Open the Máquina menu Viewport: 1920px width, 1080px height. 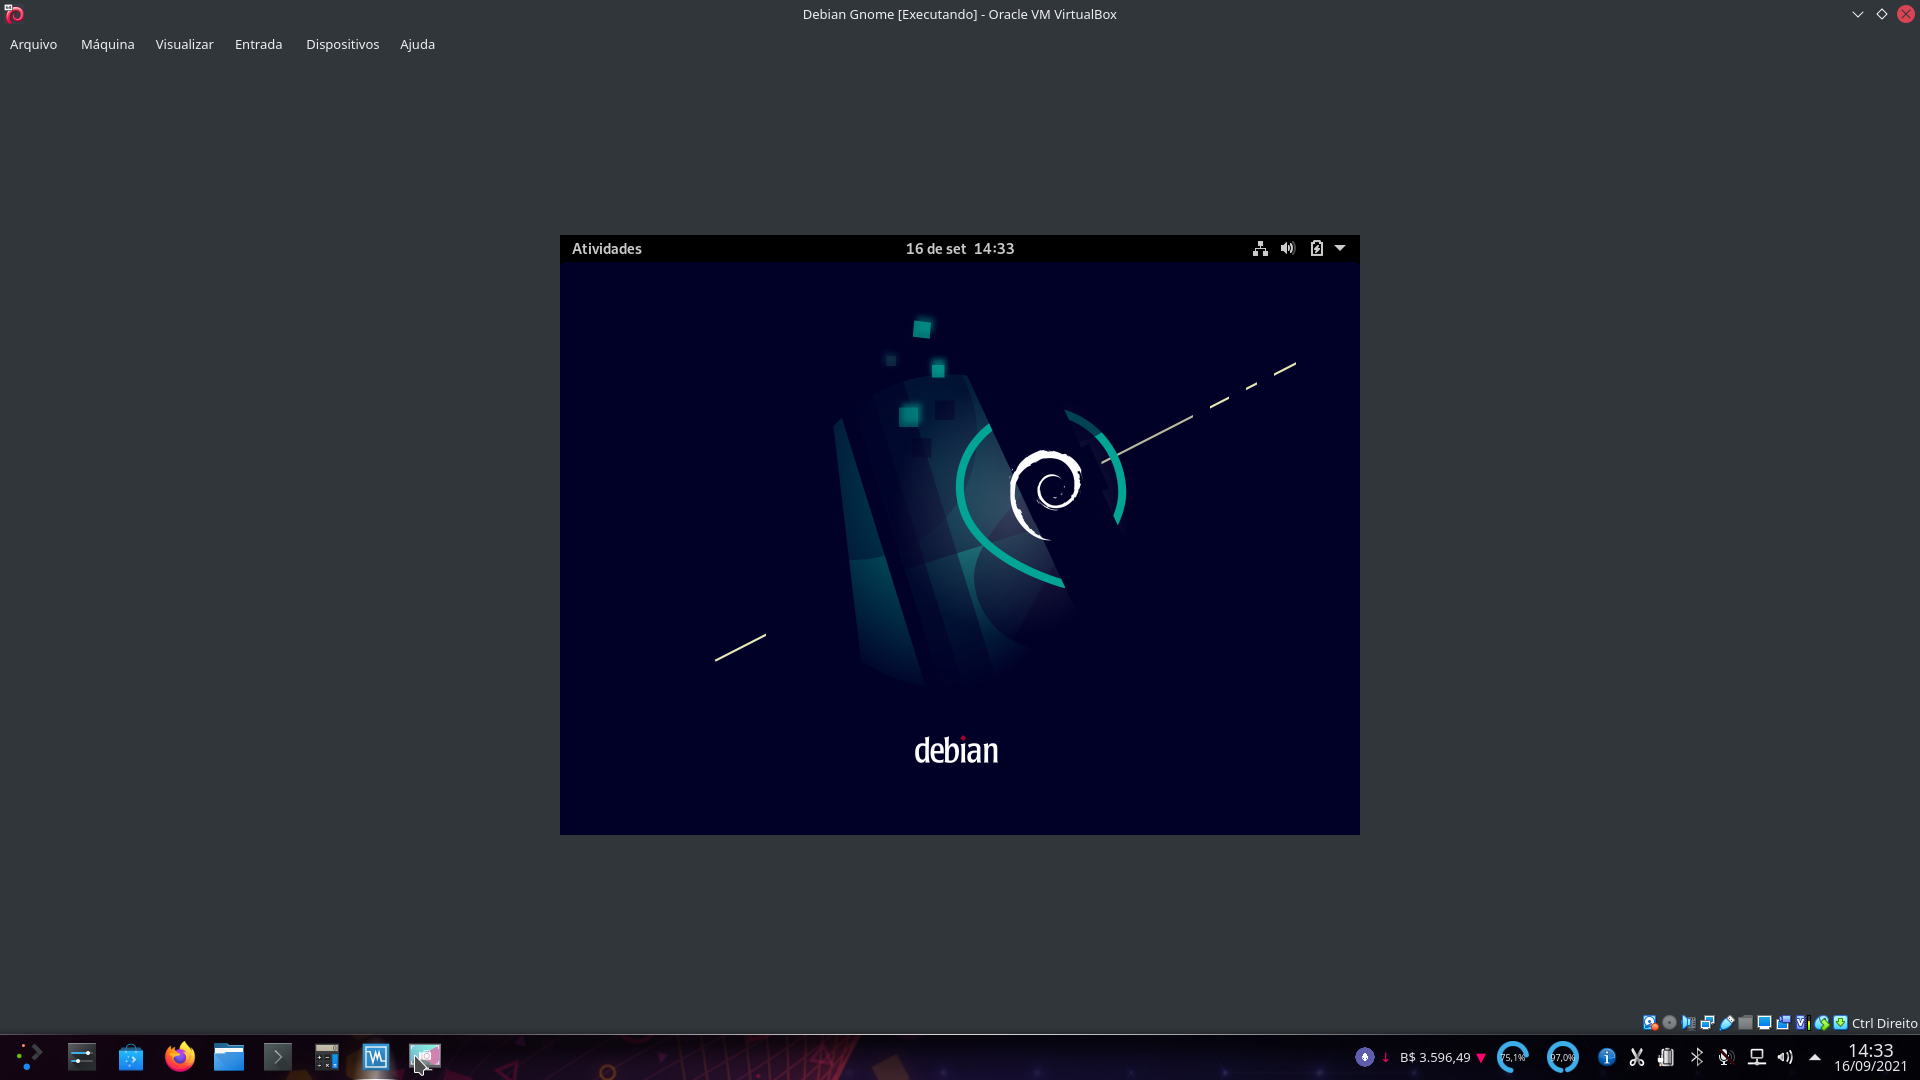(x=107, y=44)
